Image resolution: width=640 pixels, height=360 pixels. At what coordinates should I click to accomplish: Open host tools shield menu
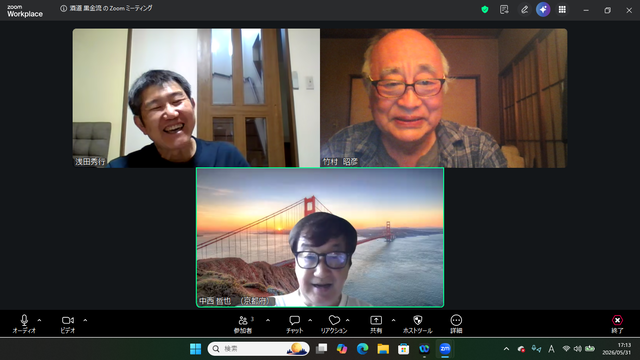coord(418,324)
